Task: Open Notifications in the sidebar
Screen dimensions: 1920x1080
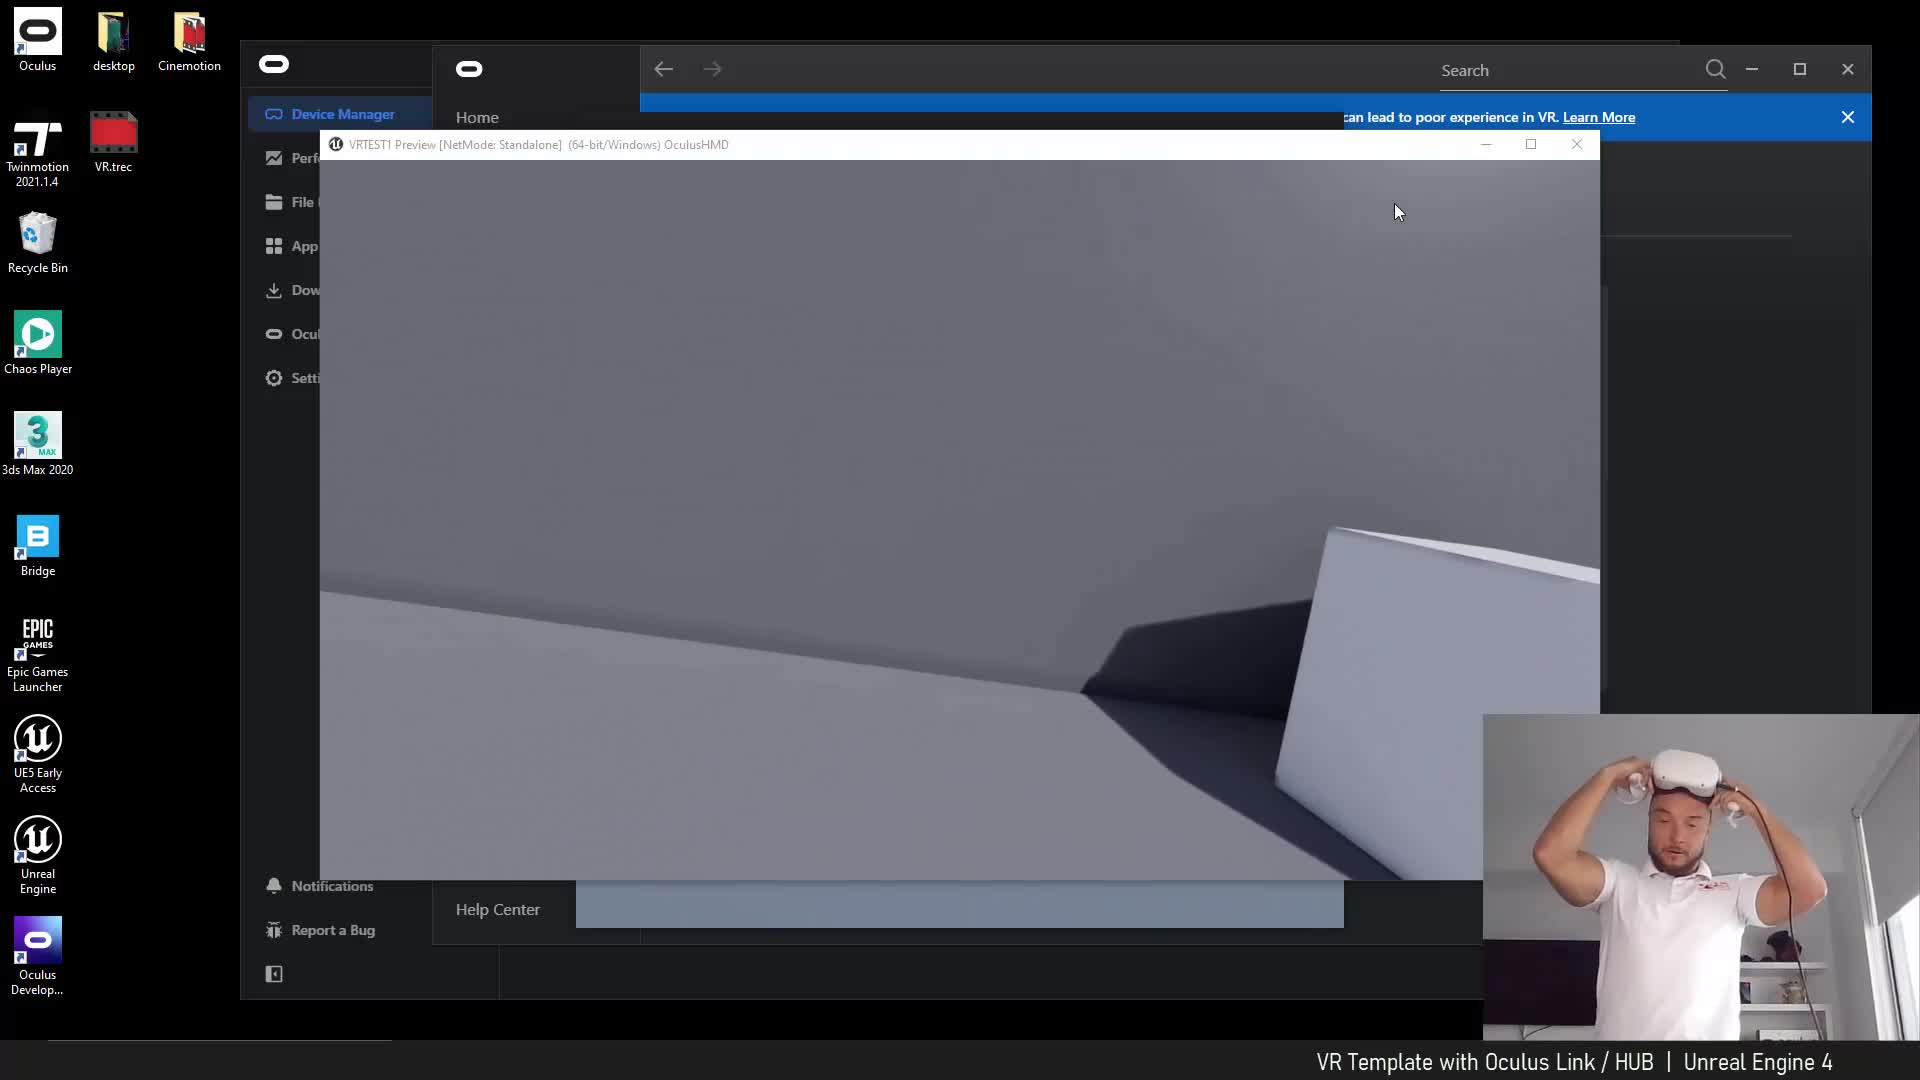Action: (320, 886)
